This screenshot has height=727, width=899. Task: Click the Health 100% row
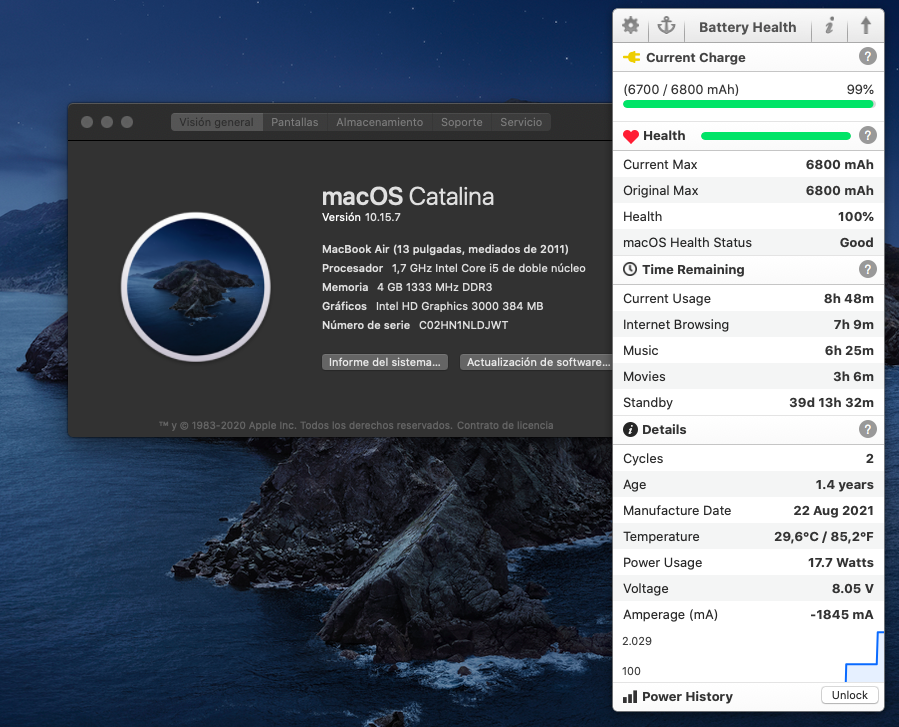748,216
